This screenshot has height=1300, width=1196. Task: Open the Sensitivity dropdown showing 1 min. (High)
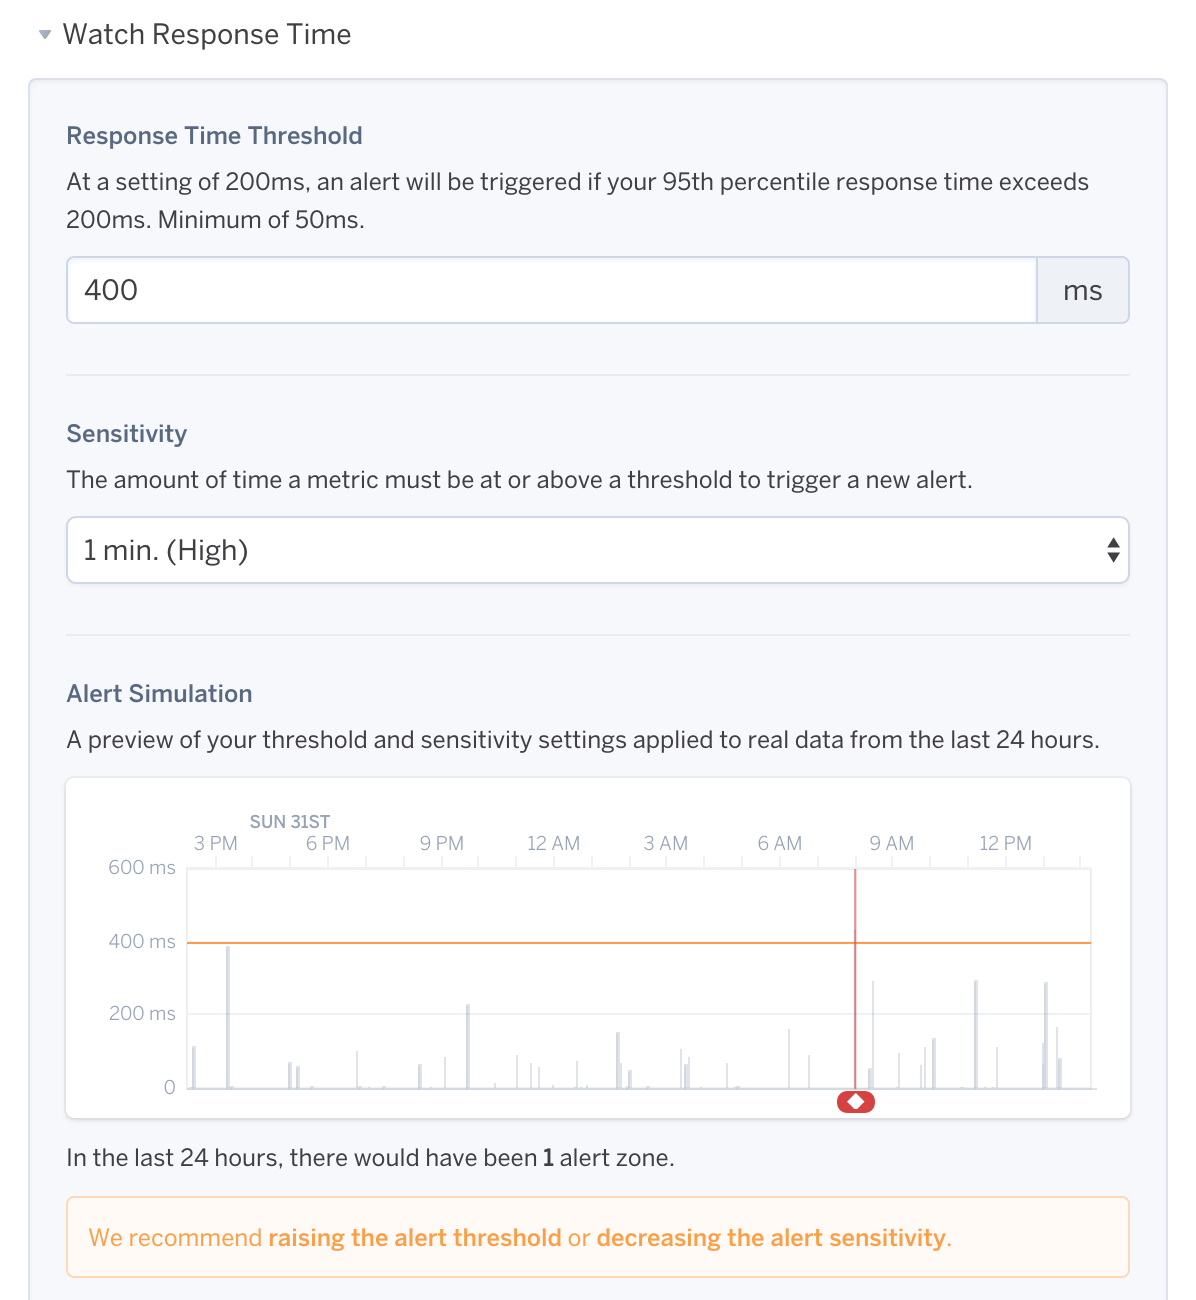597,550
